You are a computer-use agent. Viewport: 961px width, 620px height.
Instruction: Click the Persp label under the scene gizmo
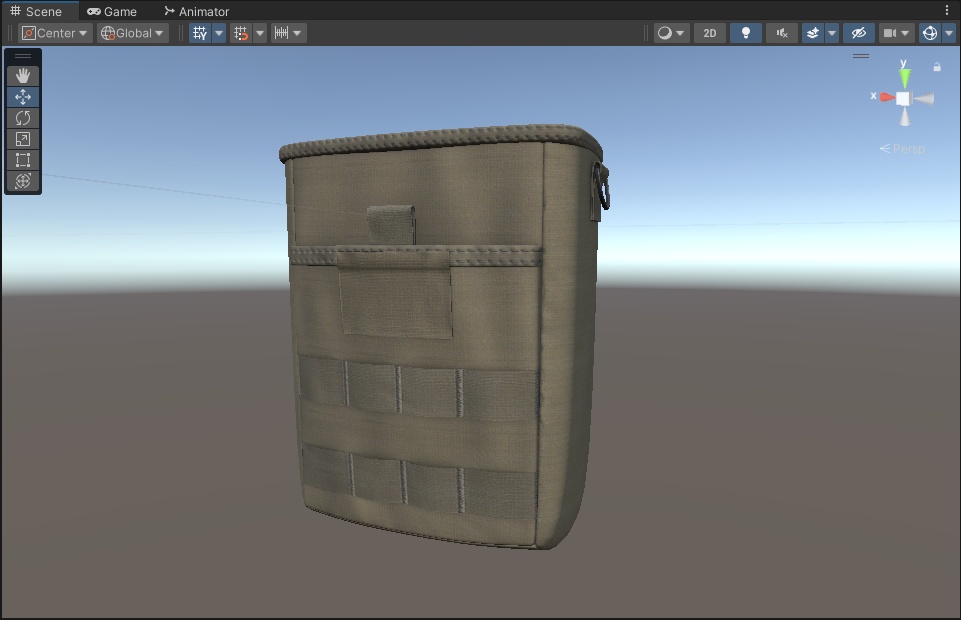coord(906,148)
